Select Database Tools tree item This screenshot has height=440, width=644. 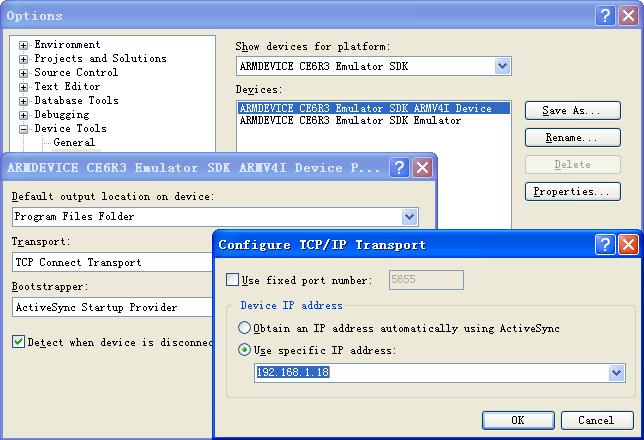(x=76, y=100)
